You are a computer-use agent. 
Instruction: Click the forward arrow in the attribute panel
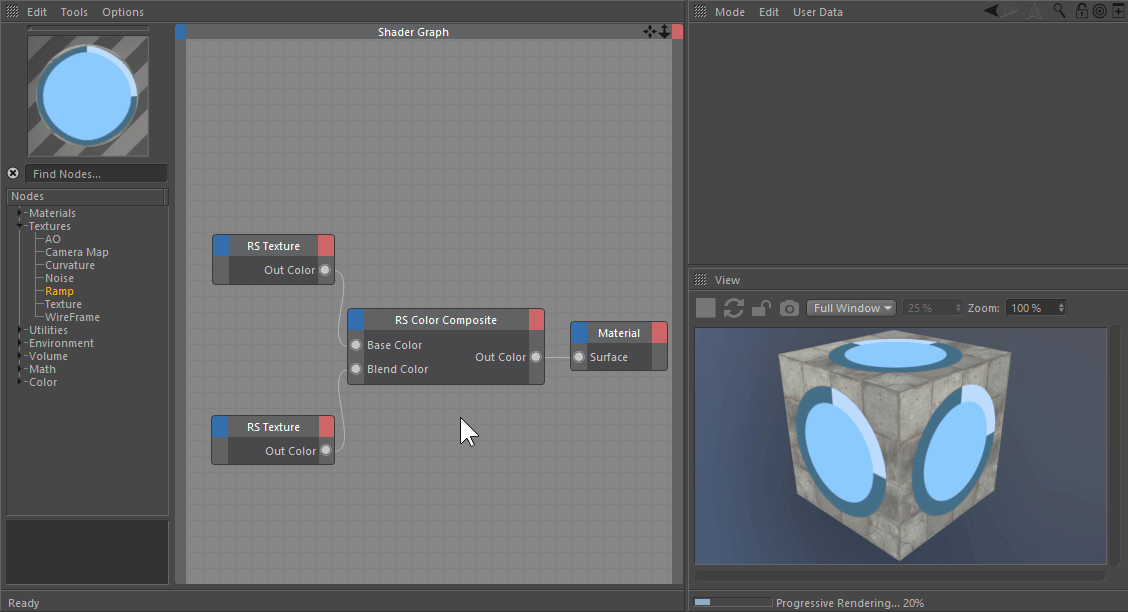coord(1011,11)
